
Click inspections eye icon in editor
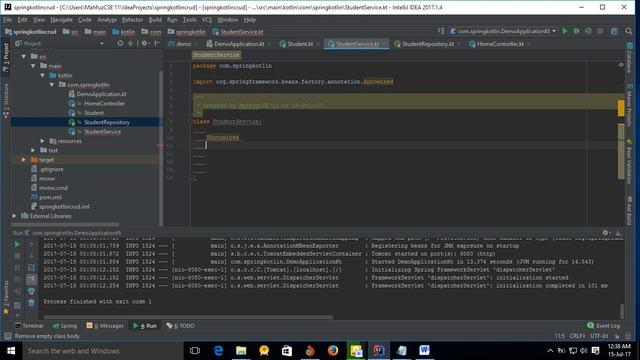(621, 65)
